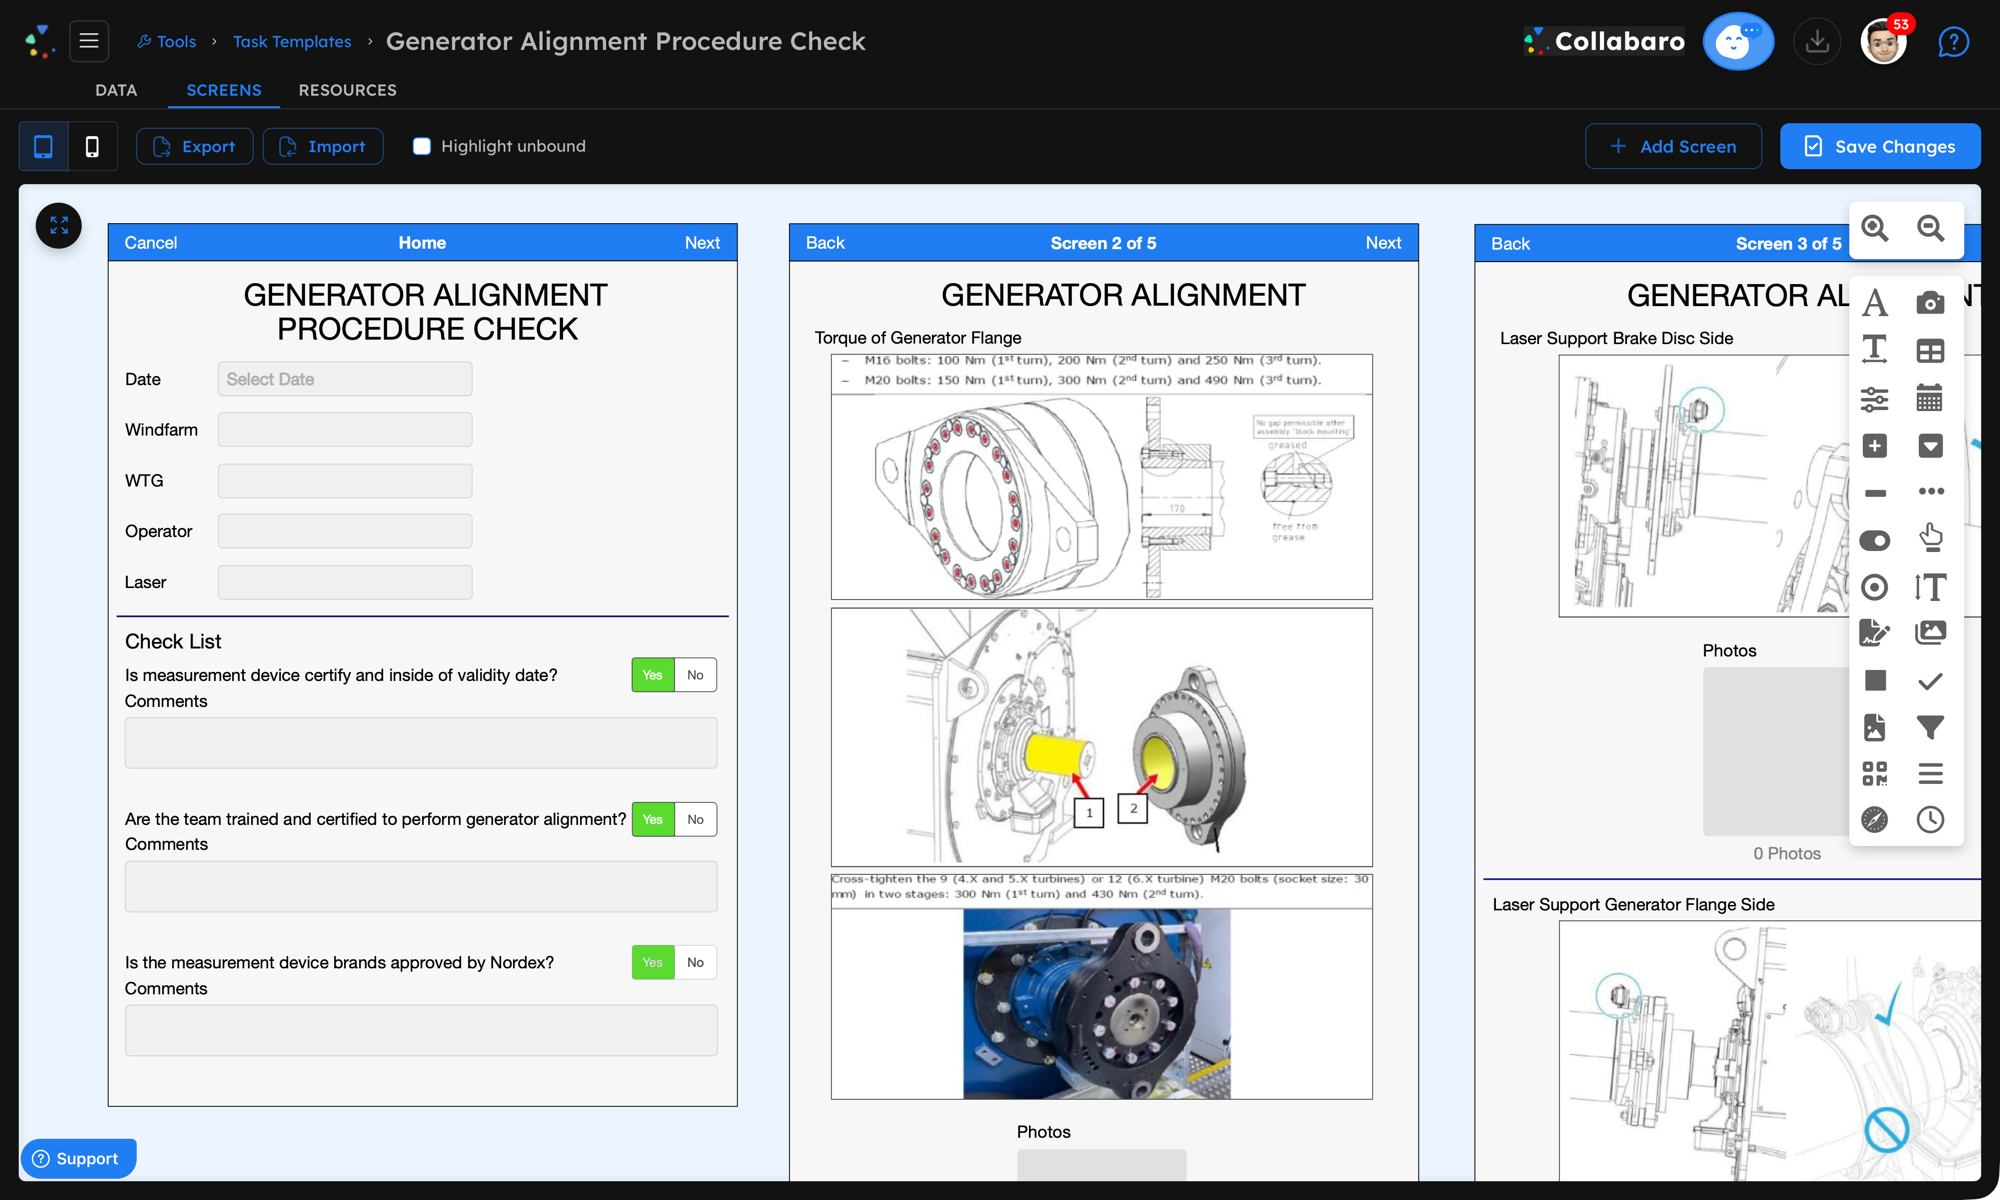Click the compass widget icon
The height and width of the screenshot is (1200, 2000).
[x=1874, y=820]
